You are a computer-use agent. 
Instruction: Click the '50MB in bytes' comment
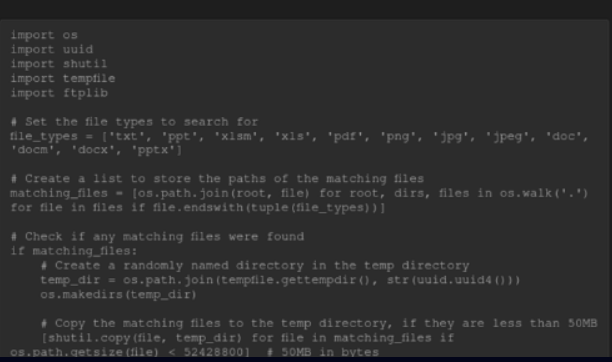(x=323, y=352)
